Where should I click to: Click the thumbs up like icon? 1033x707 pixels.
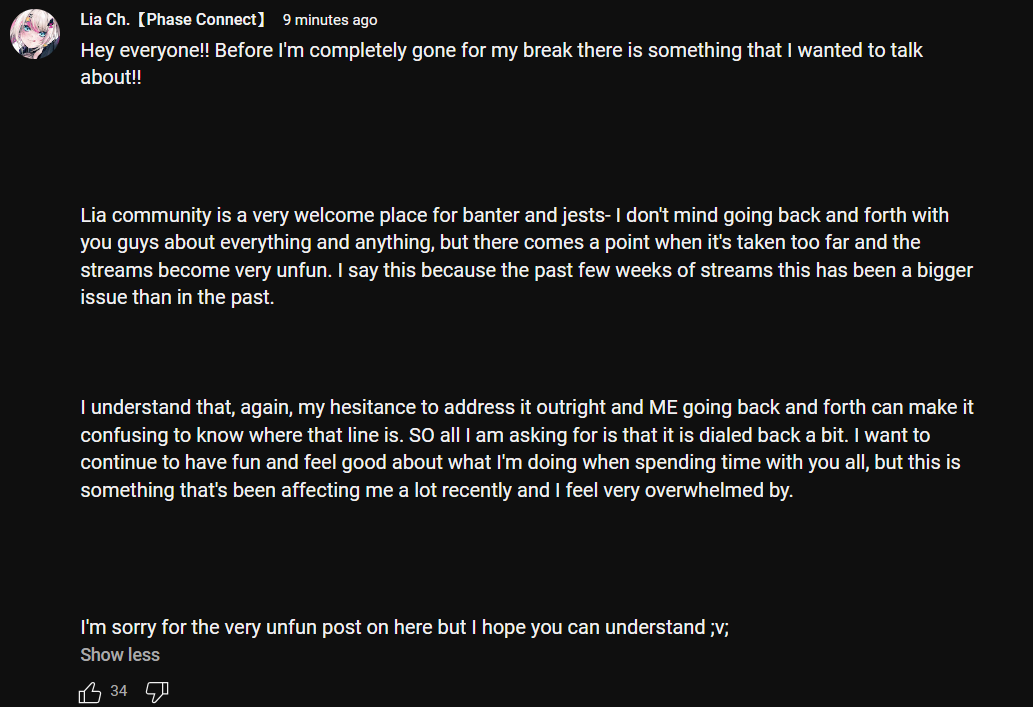click(x=90, y=691)
